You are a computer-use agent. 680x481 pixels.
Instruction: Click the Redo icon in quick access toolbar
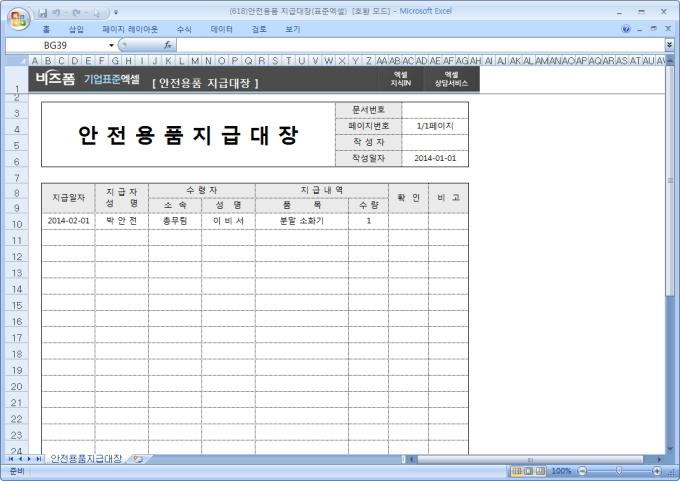click(x=76, y=13)
